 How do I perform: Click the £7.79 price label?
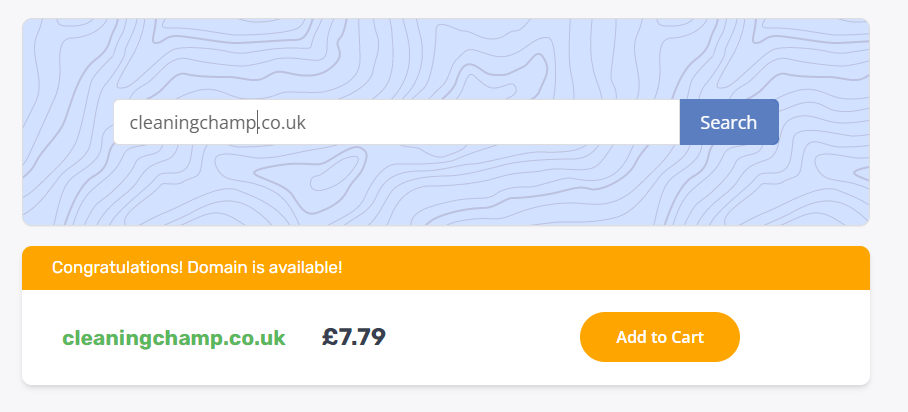(354, 337)
